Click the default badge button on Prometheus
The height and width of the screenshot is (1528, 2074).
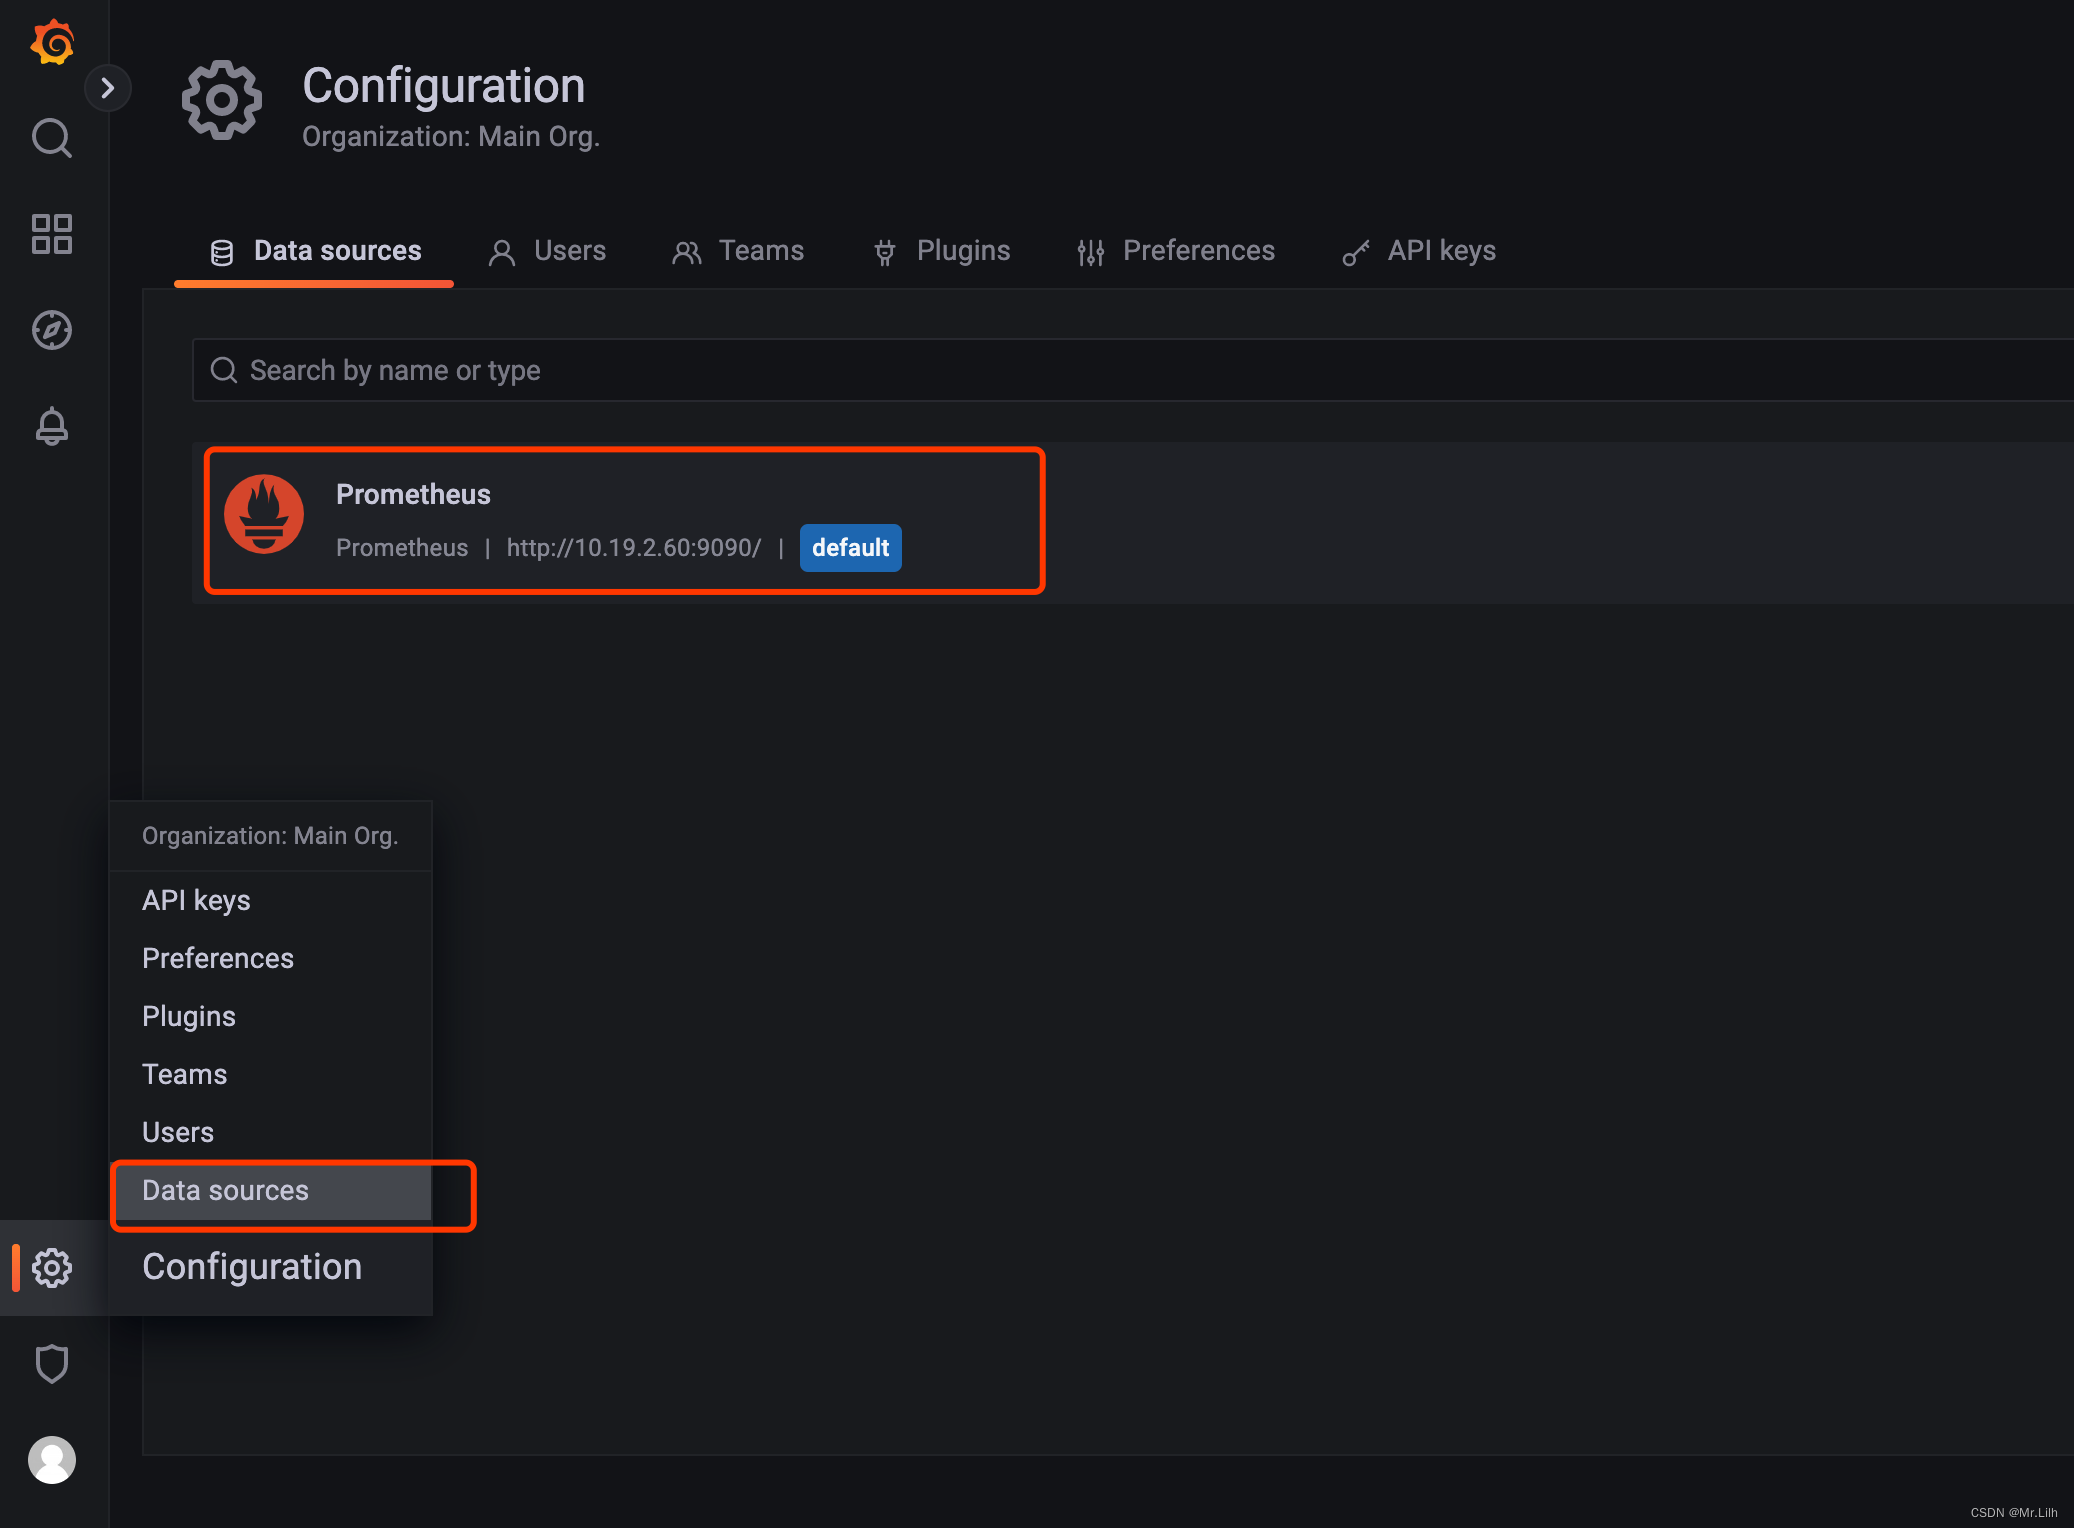tap(850, 547)
